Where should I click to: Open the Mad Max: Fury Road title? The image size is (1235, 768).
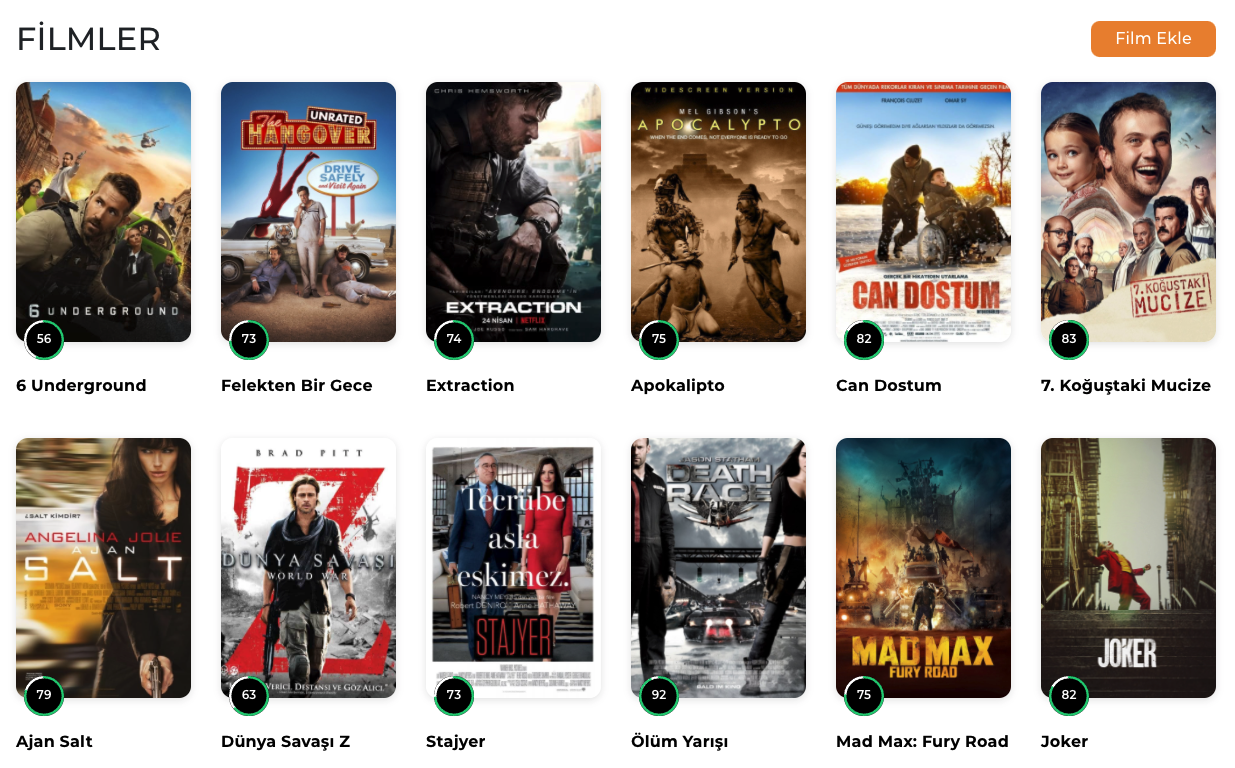tap(922, 742)
